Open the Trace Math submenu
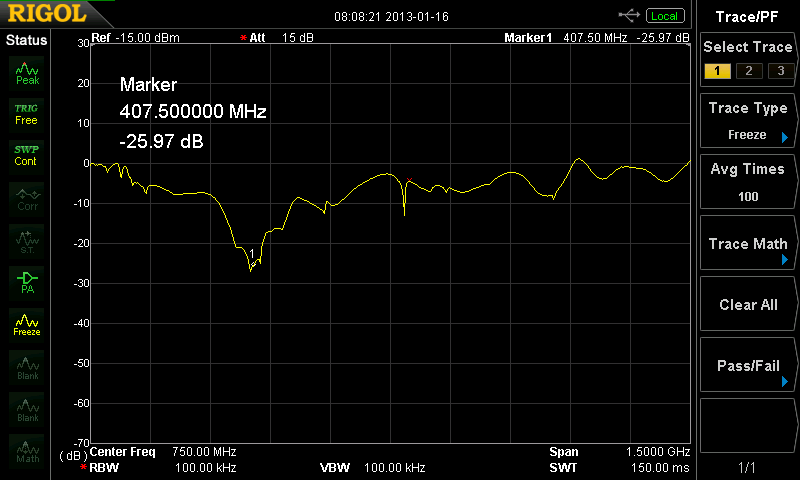The height and width of the screenshot is (480, 800). 747,243
